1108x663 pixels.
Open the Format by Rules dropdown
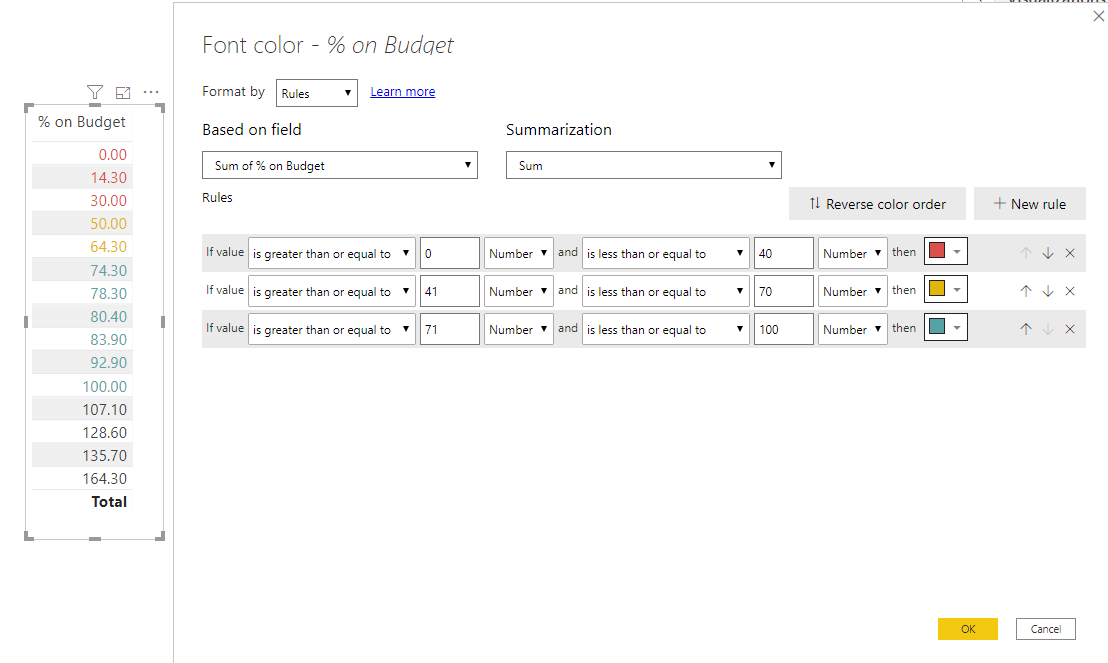click(317, 93)
